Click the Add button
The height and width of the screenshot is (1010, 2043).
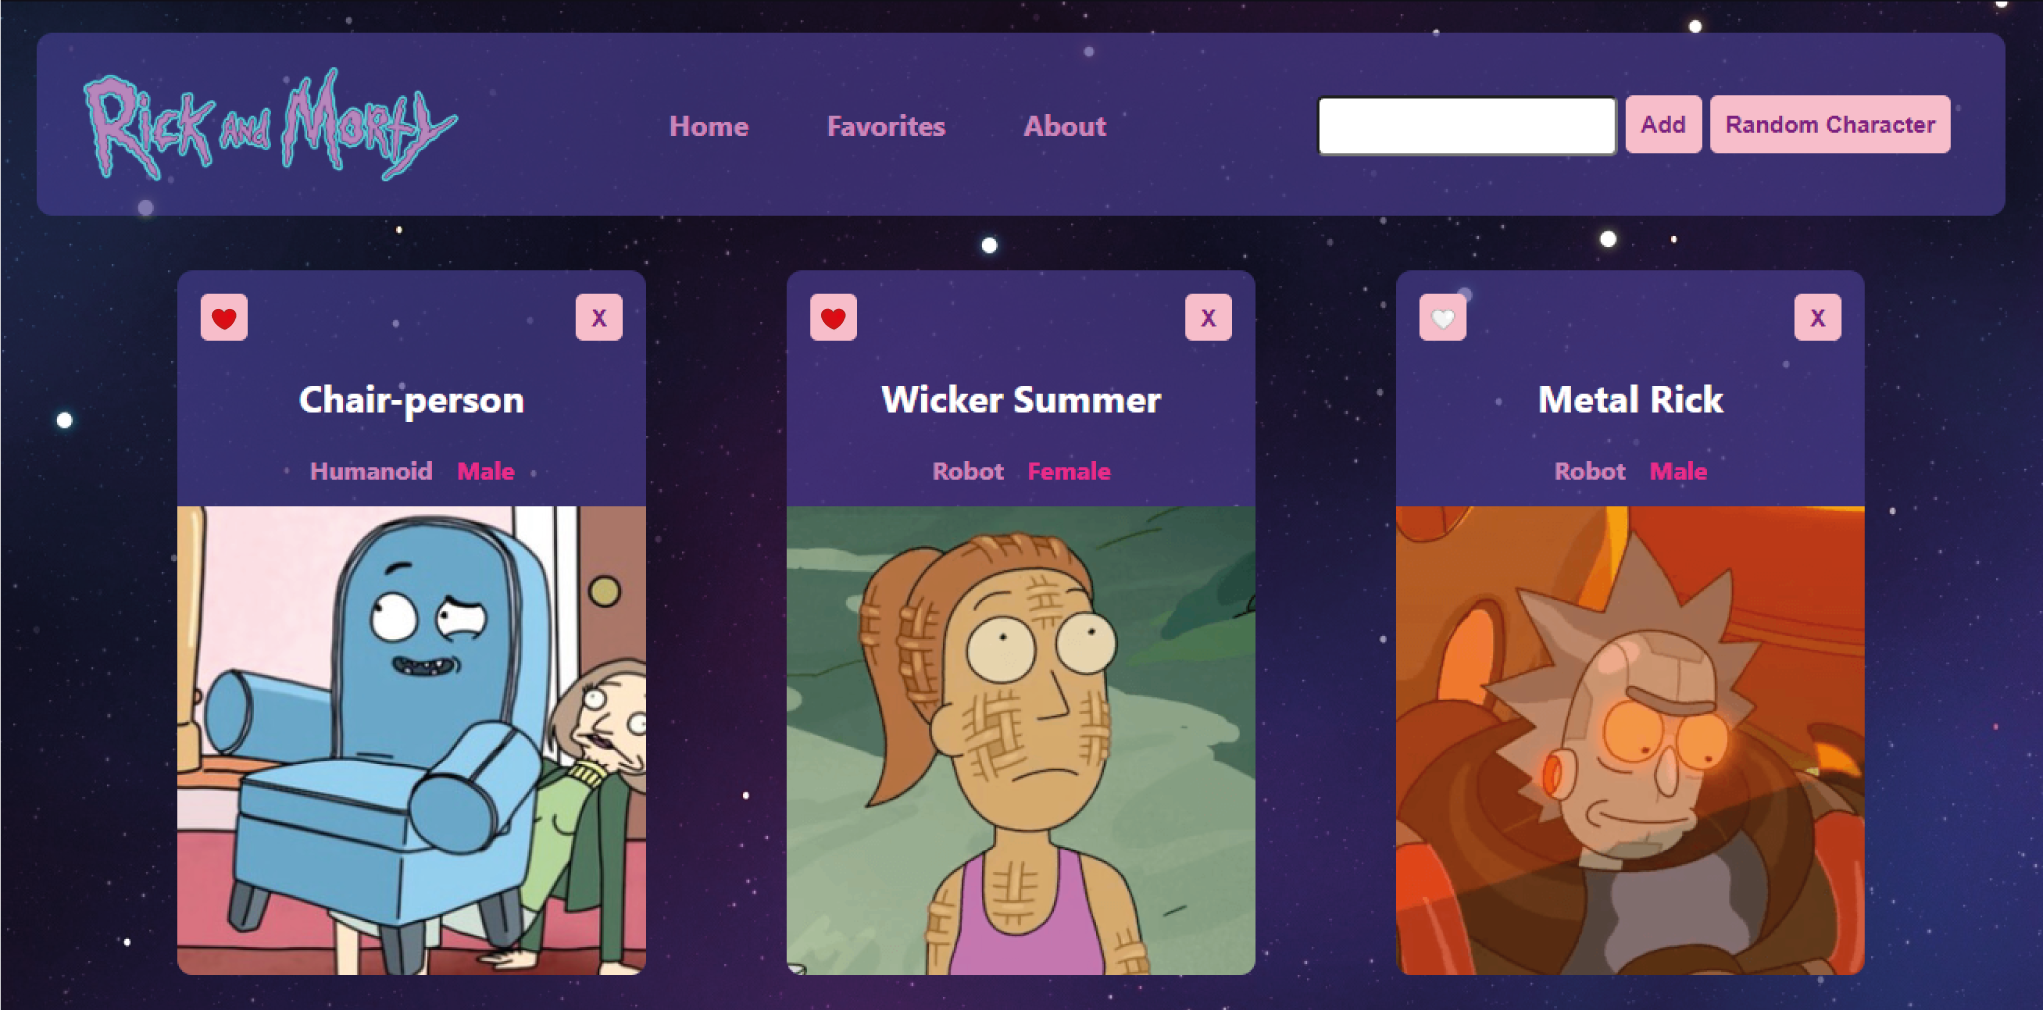1663,125
